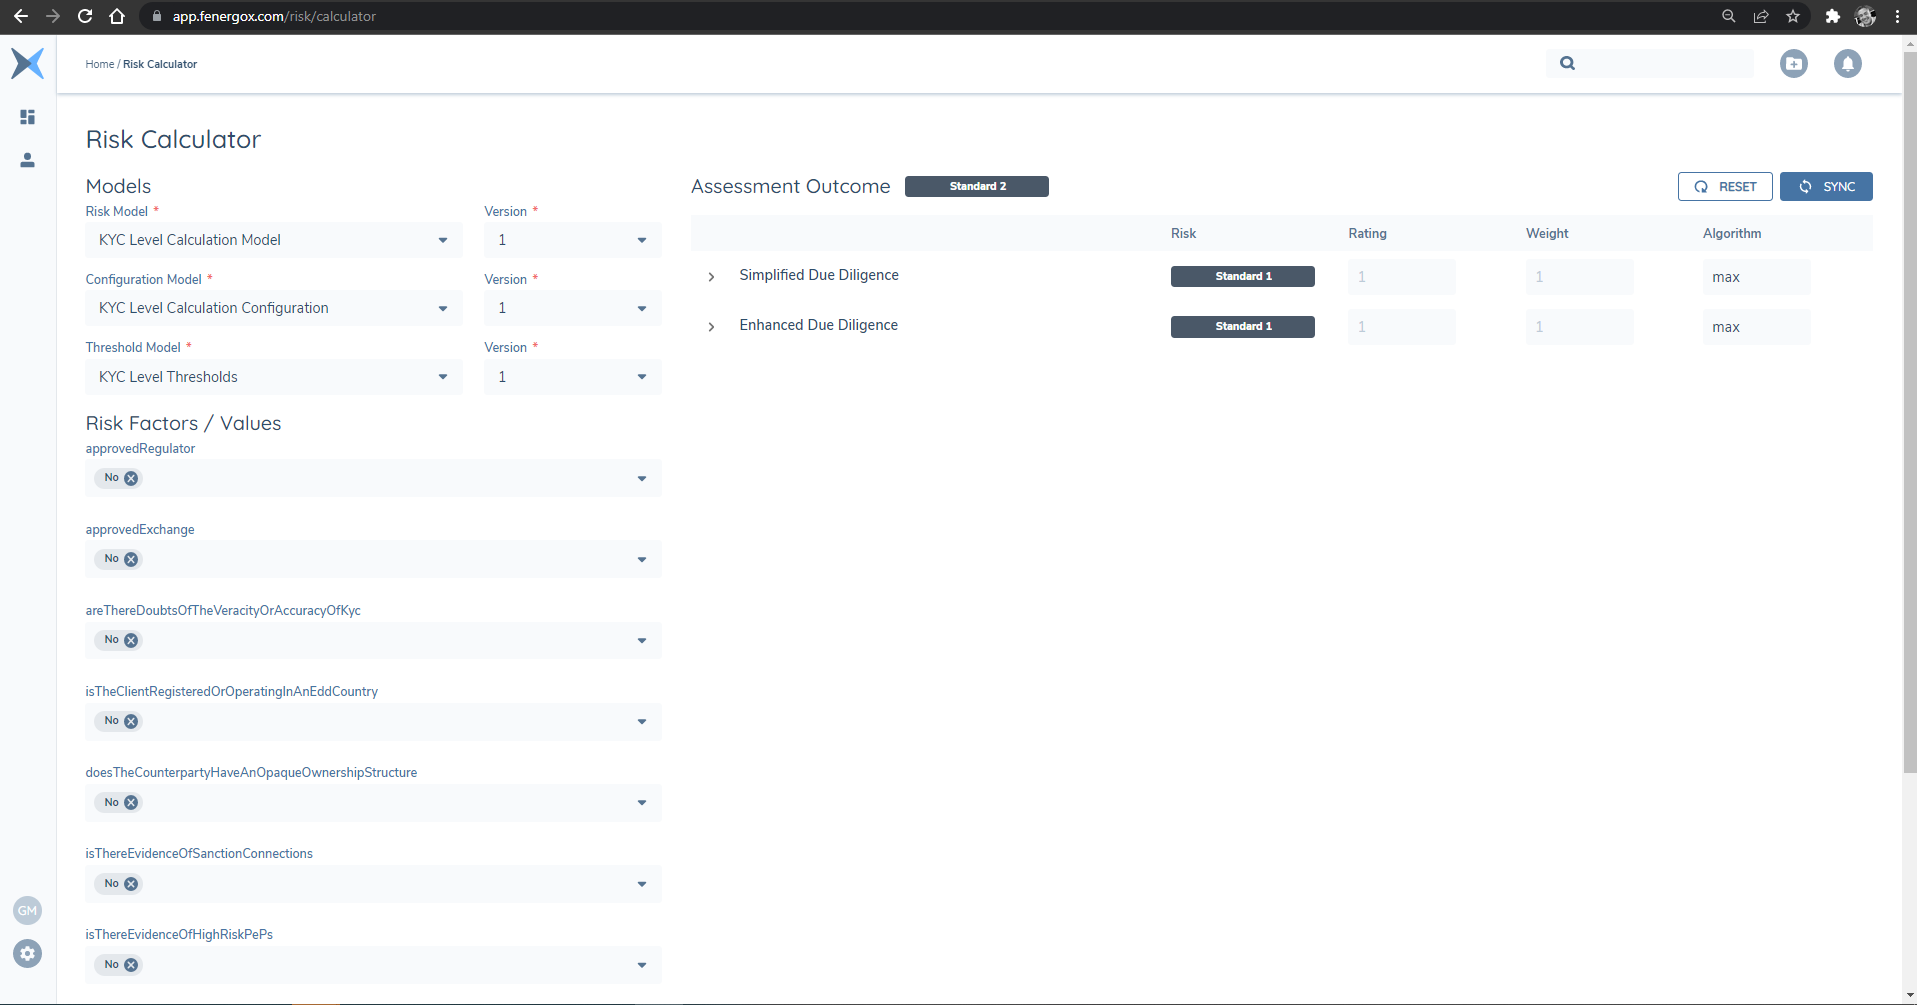Click the add new plus icon

(1793, 64)
